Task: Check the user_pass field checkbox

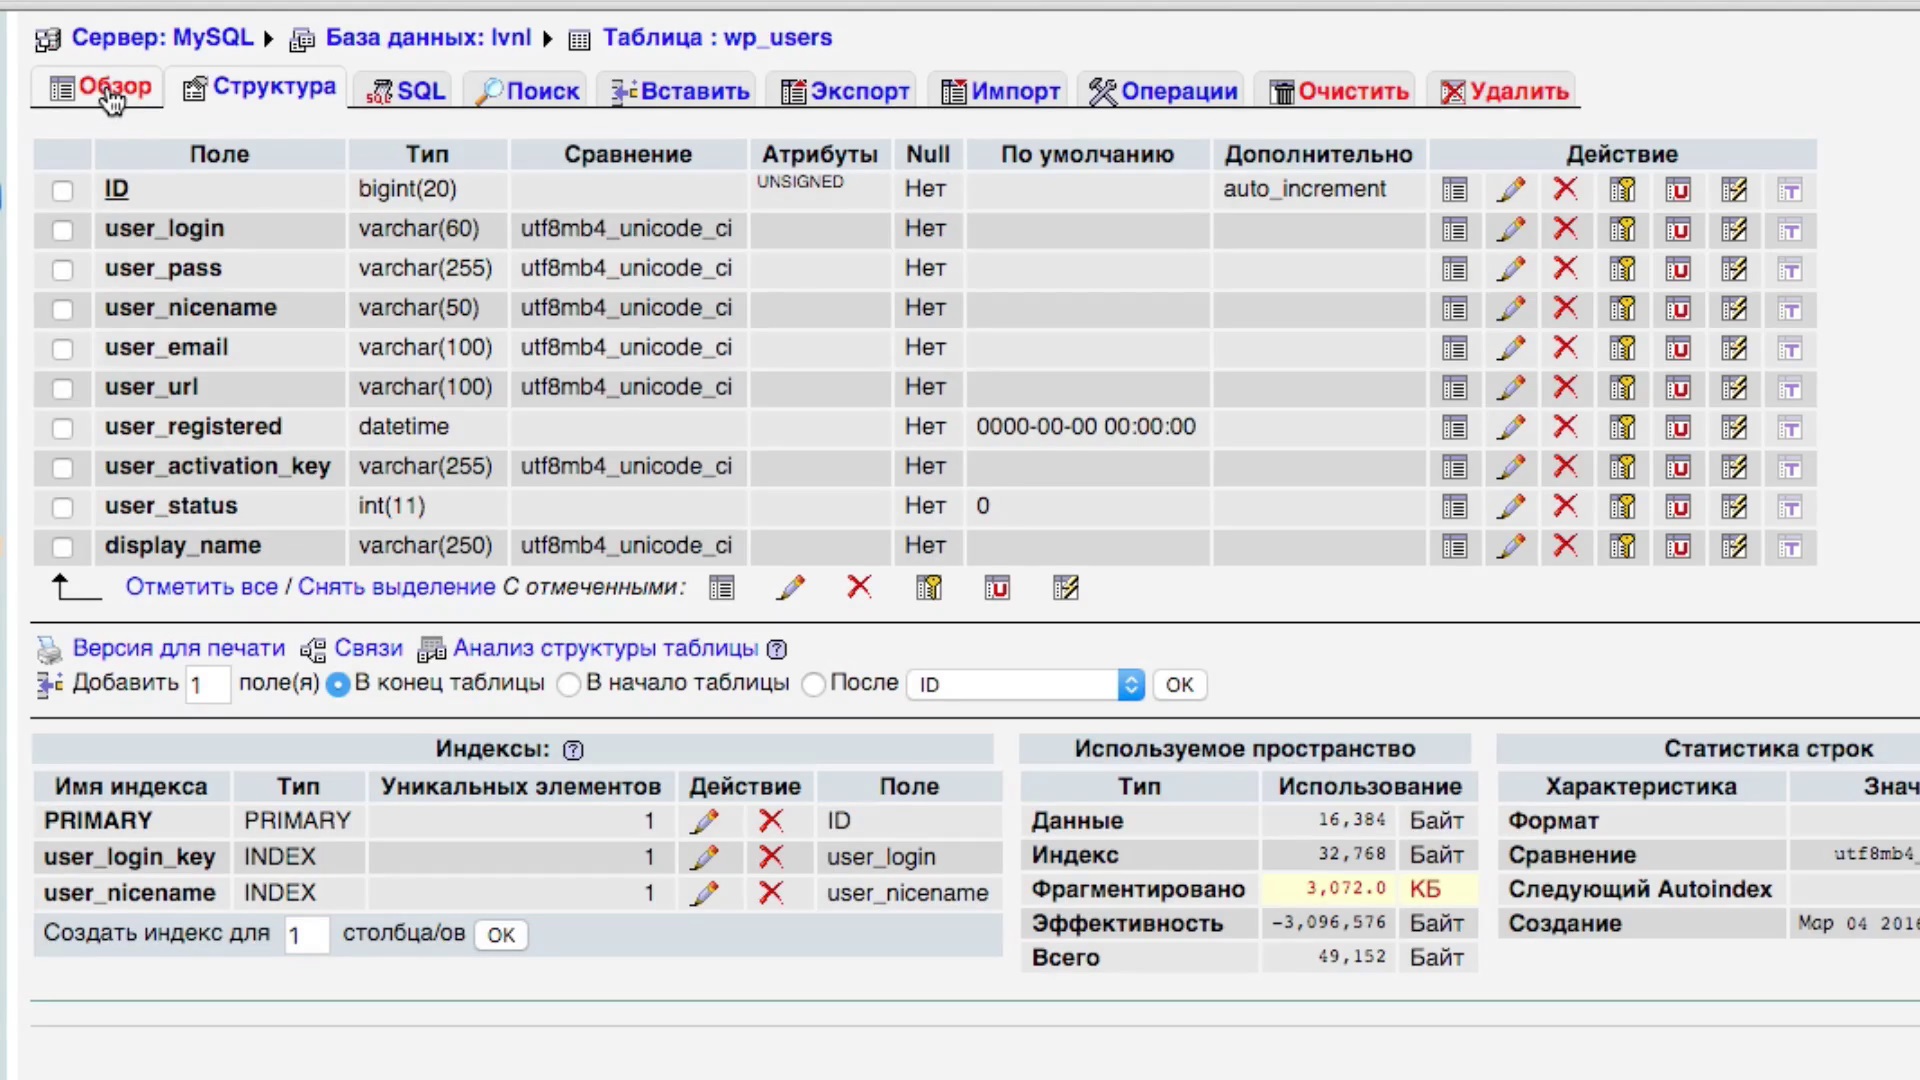Action: point(62,270)
